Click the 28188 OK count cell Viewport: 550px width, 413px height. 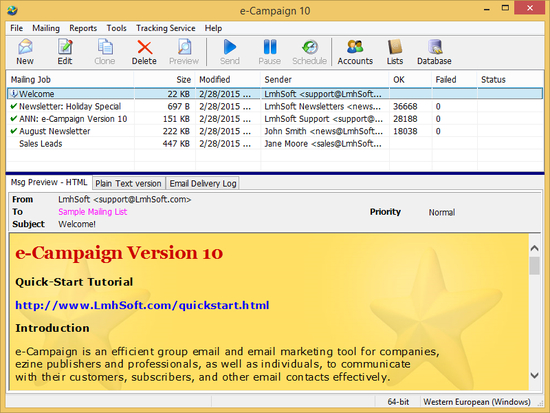point(405,119)
